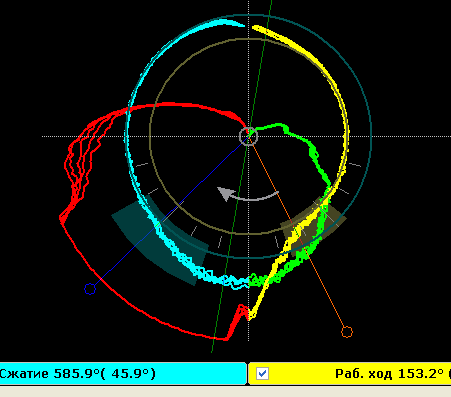The width and height of the screenshot is (451, 397).
Task: Click the tip of the red spike at the bottom
Action: 242,307
